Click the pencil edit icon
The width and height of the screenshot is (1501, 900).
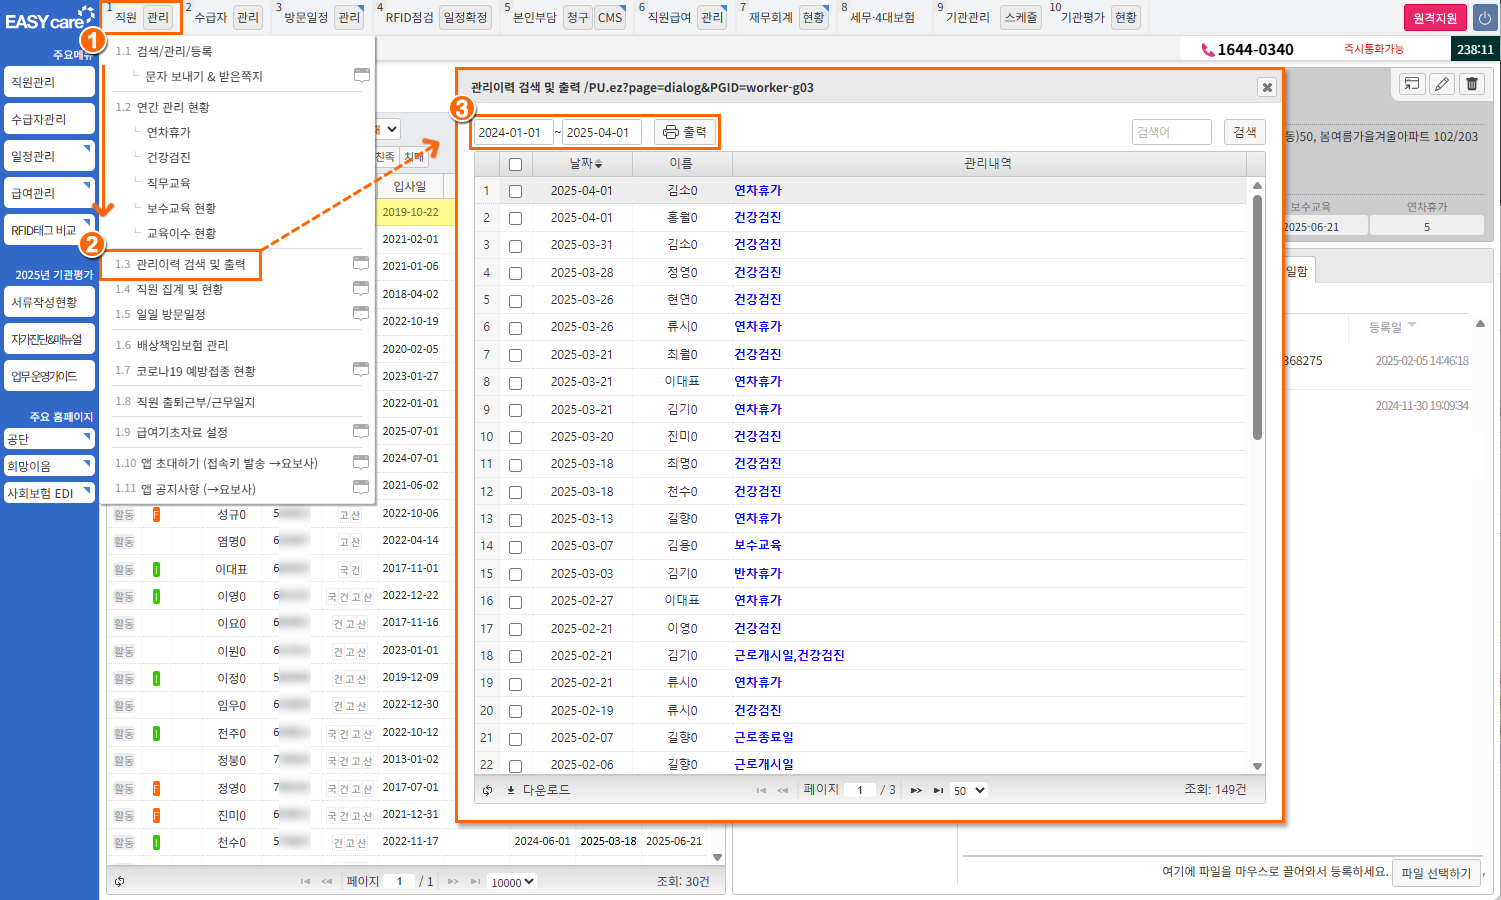point(1441,84)
